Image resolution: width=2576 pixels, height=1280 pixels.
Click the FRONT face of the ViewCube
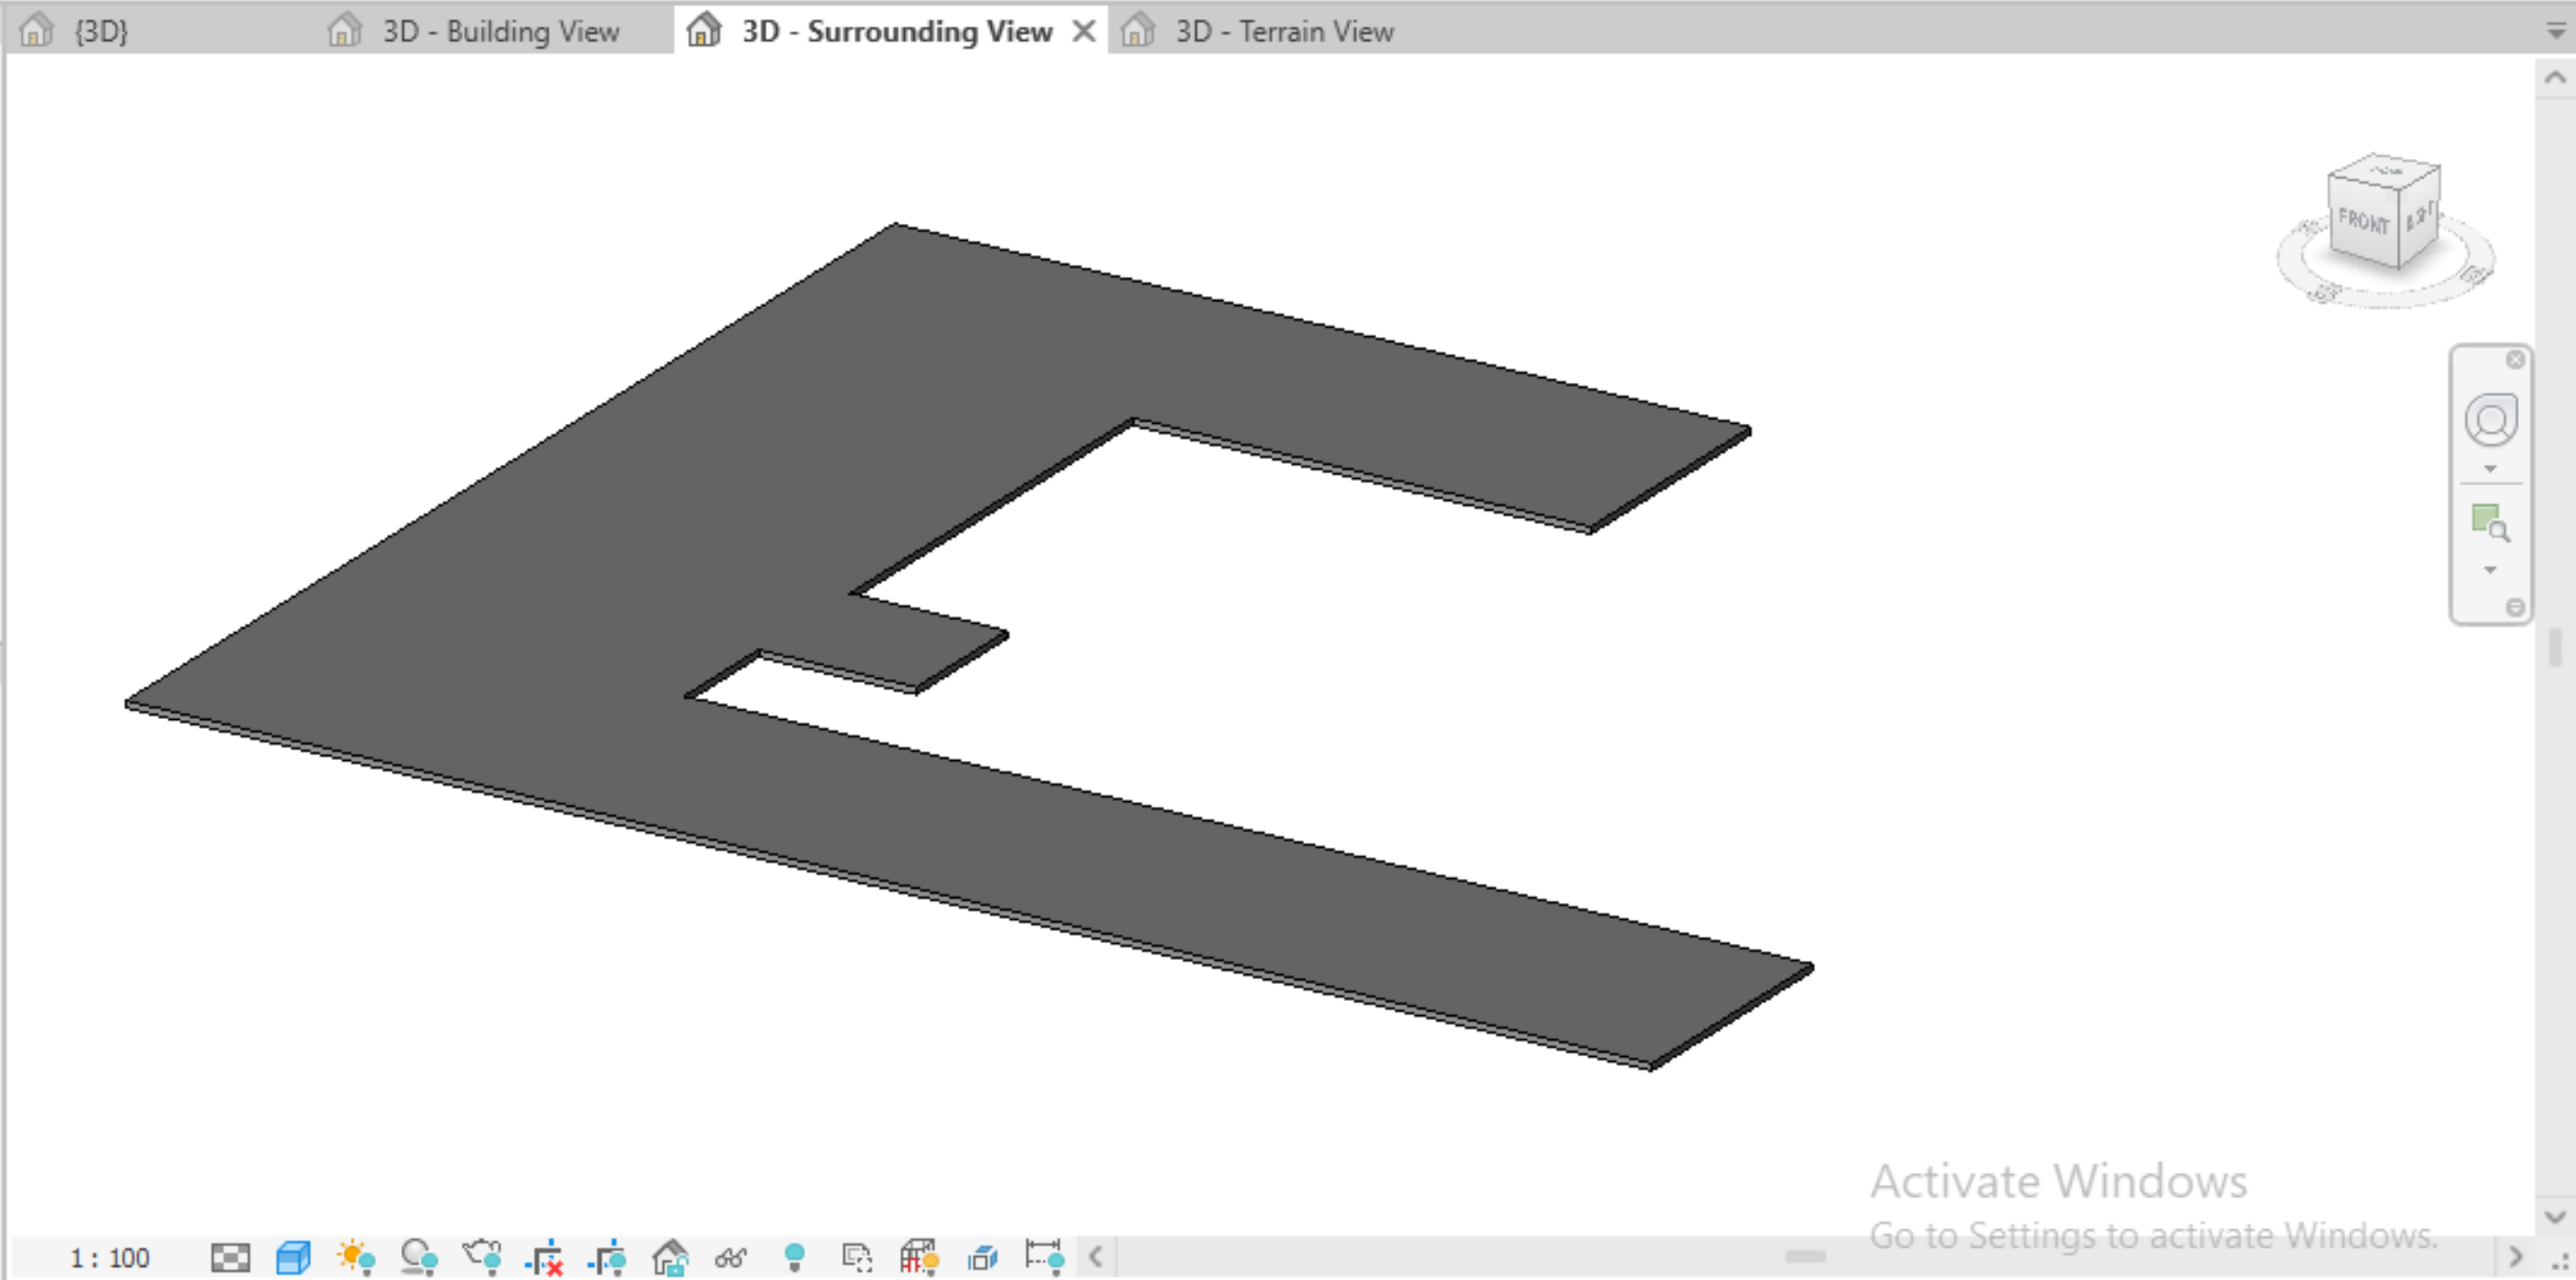[2363, 221]
